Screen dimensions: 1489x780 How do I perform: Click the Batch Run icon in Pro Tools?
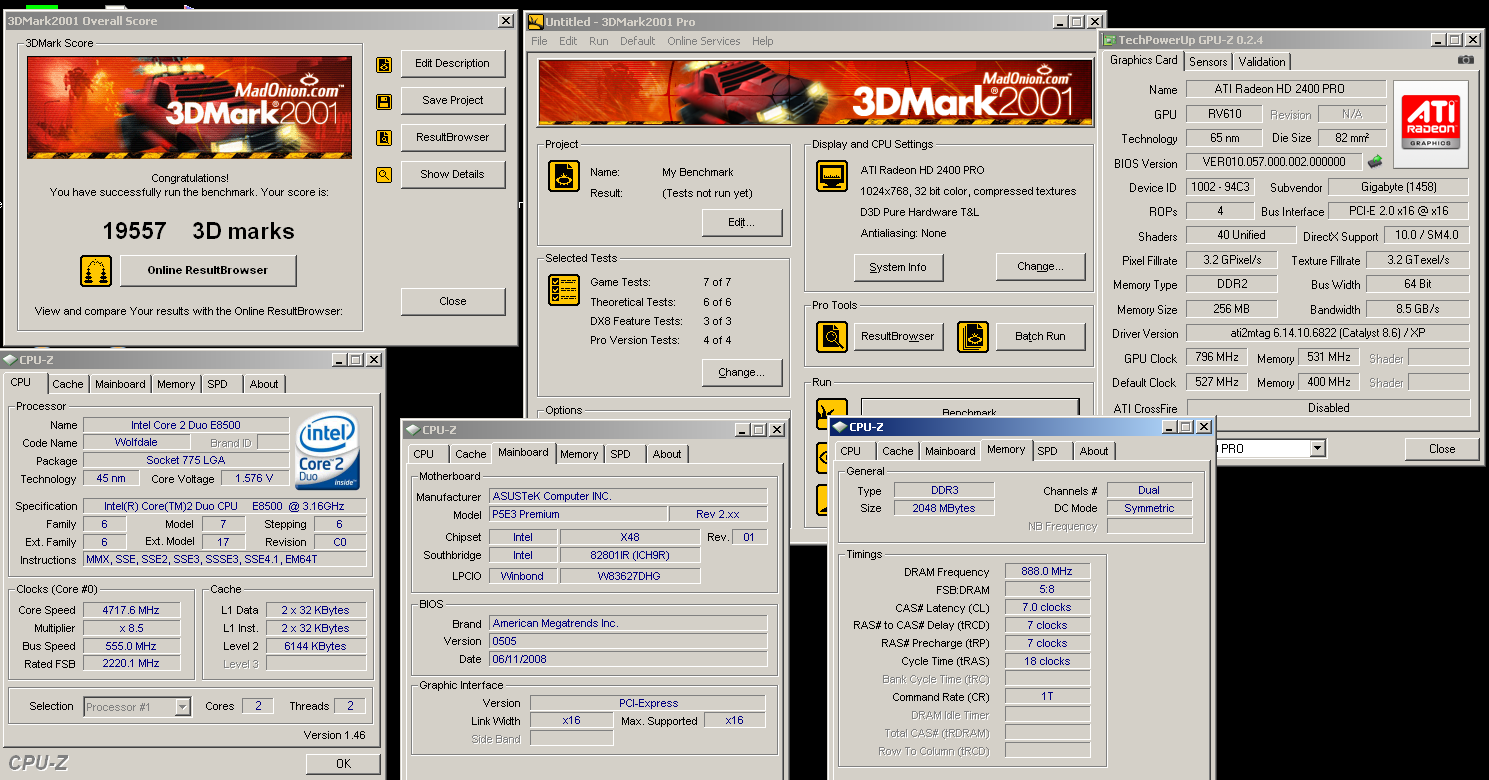[973, 337]
